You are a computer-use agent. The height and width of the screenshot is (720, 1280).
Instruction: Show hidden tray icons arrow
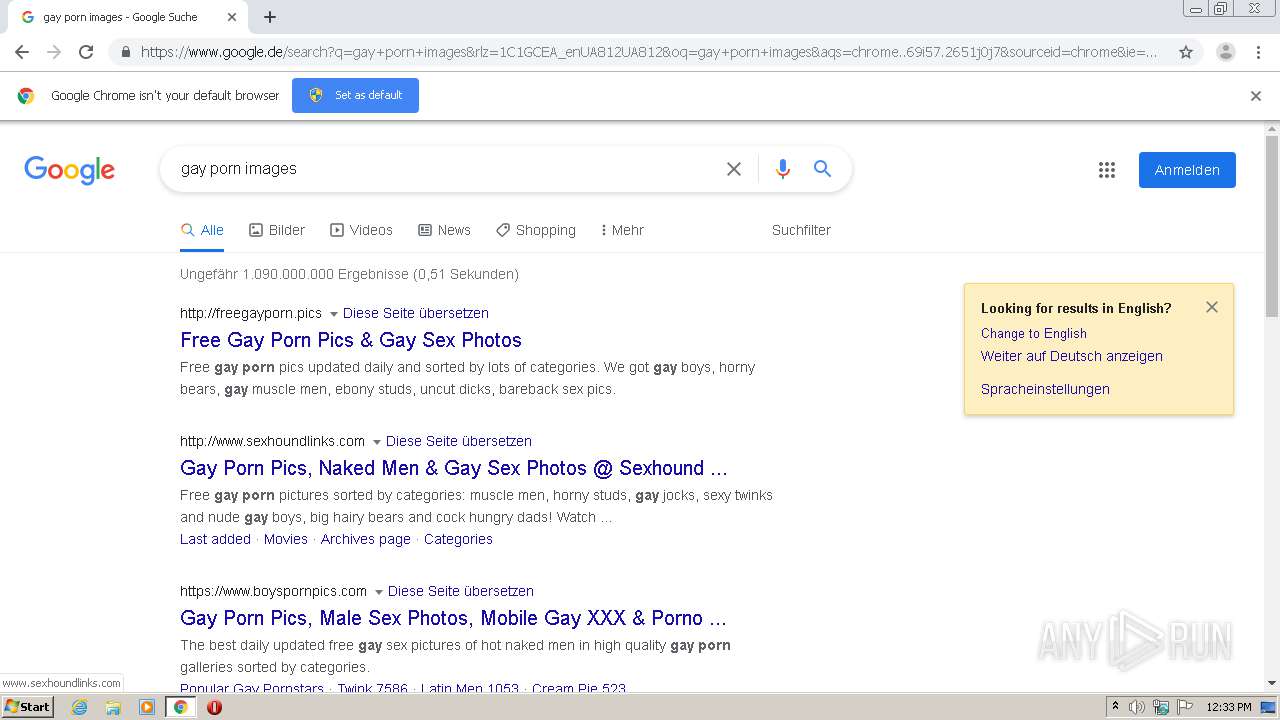coord(1115,707)
